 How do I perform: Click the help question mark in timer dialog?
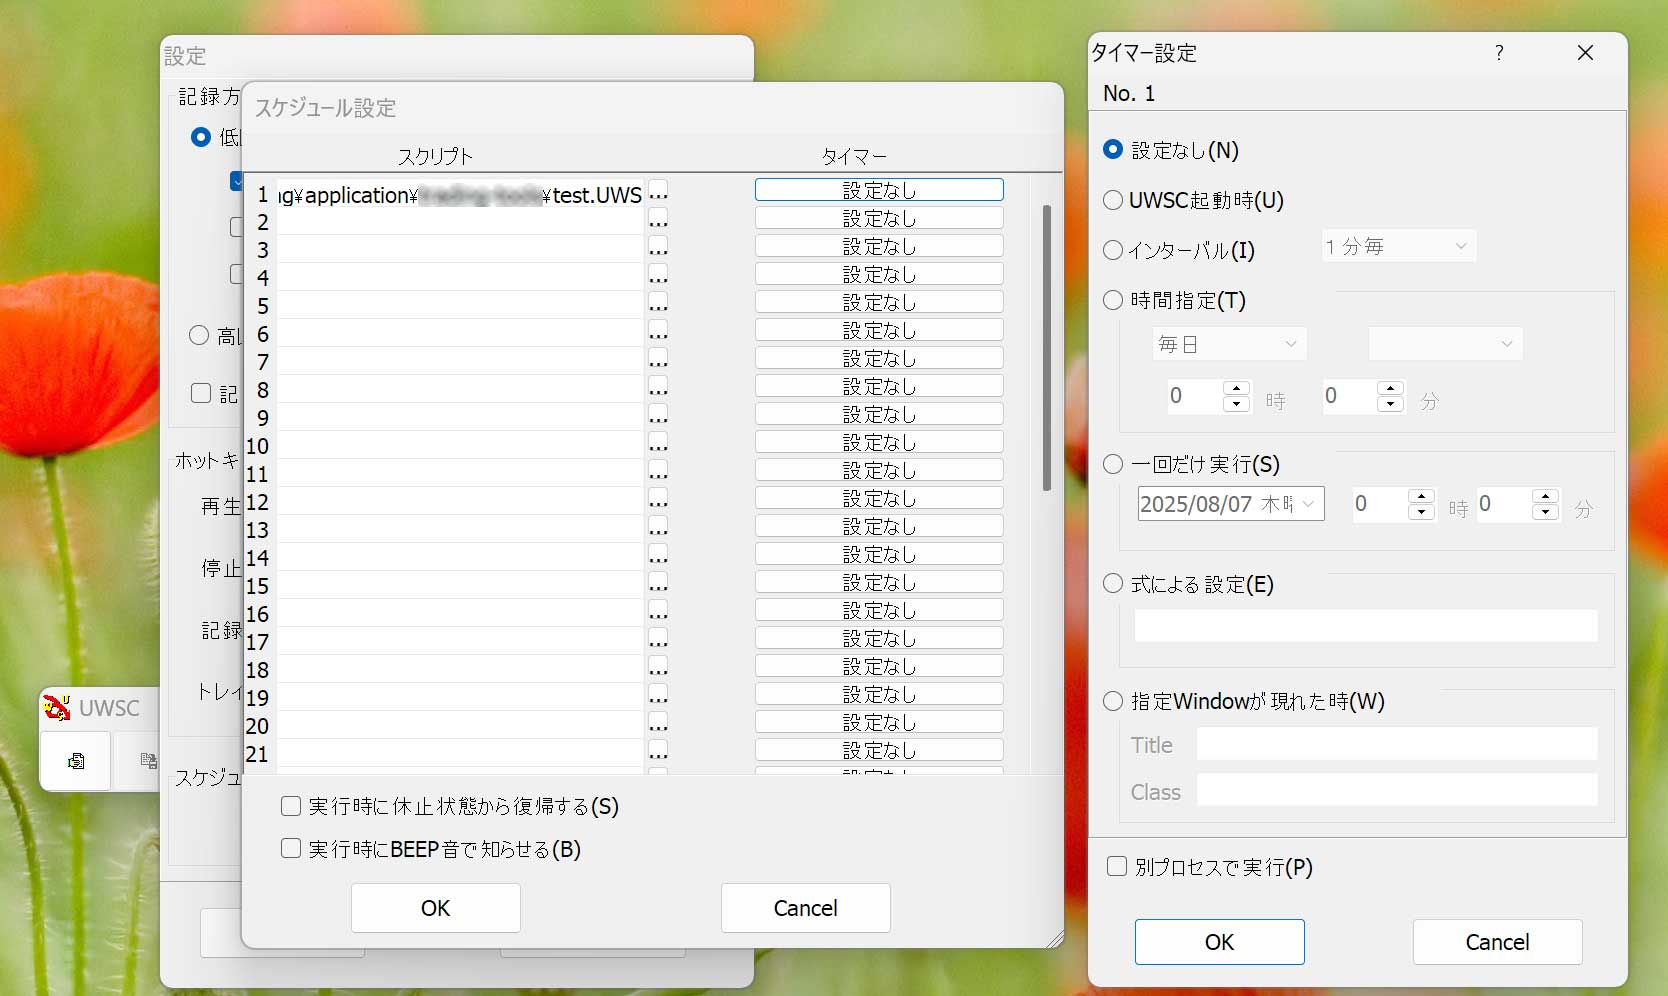pyautogui.click(x=1499, y=53)
